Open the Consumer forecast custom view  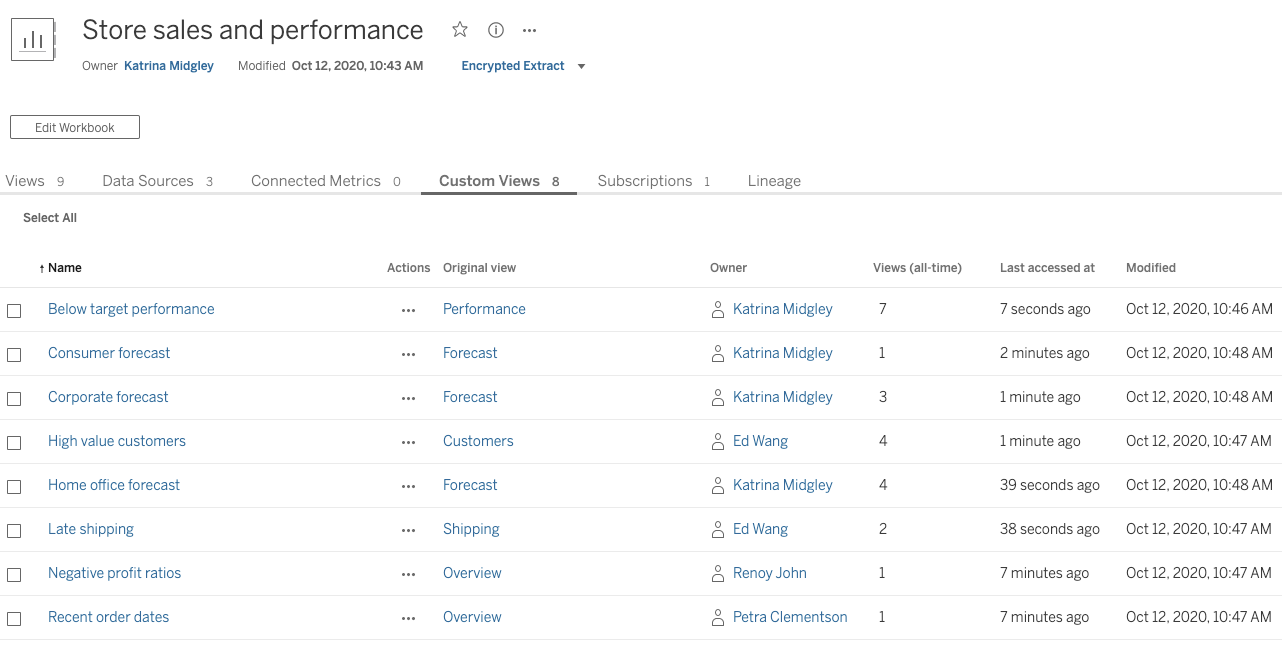point(109,353)
